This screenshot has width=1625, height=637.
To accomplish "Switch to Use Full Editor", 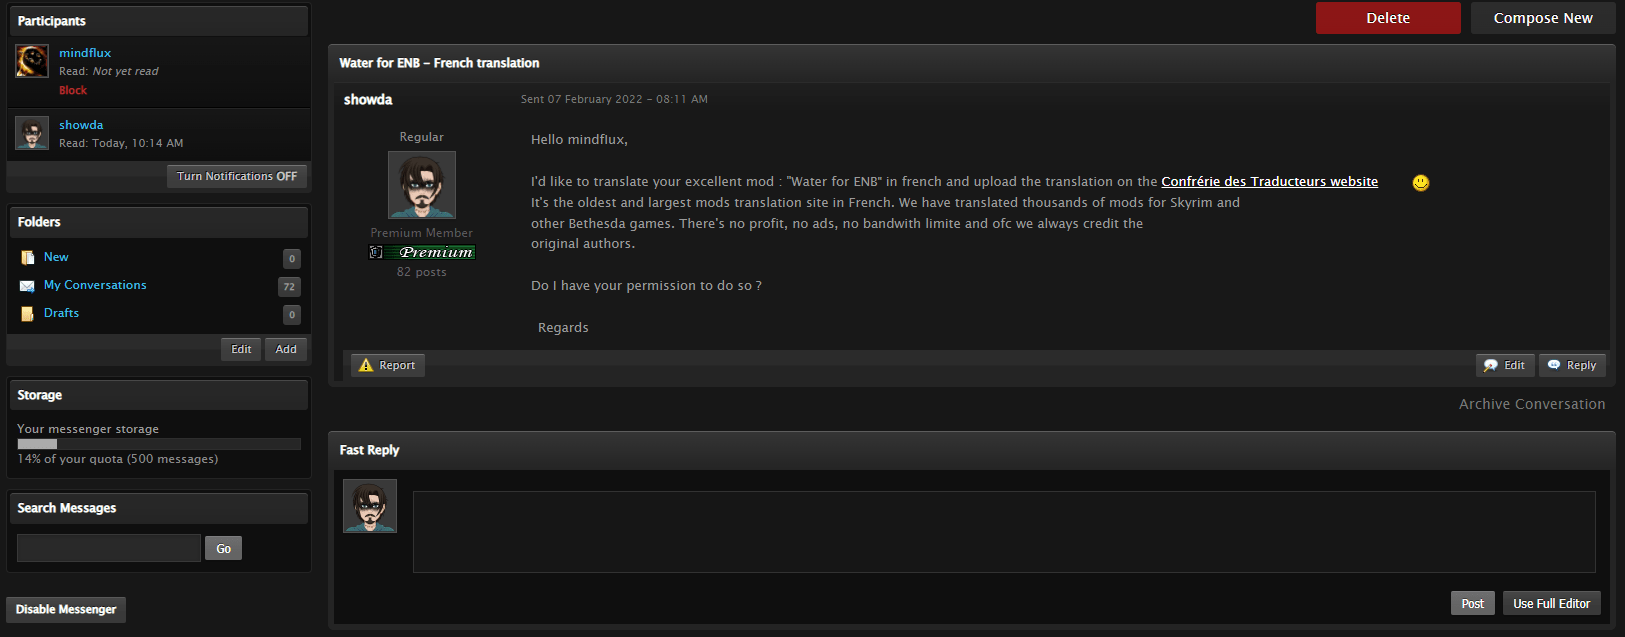I will 1551,603.
